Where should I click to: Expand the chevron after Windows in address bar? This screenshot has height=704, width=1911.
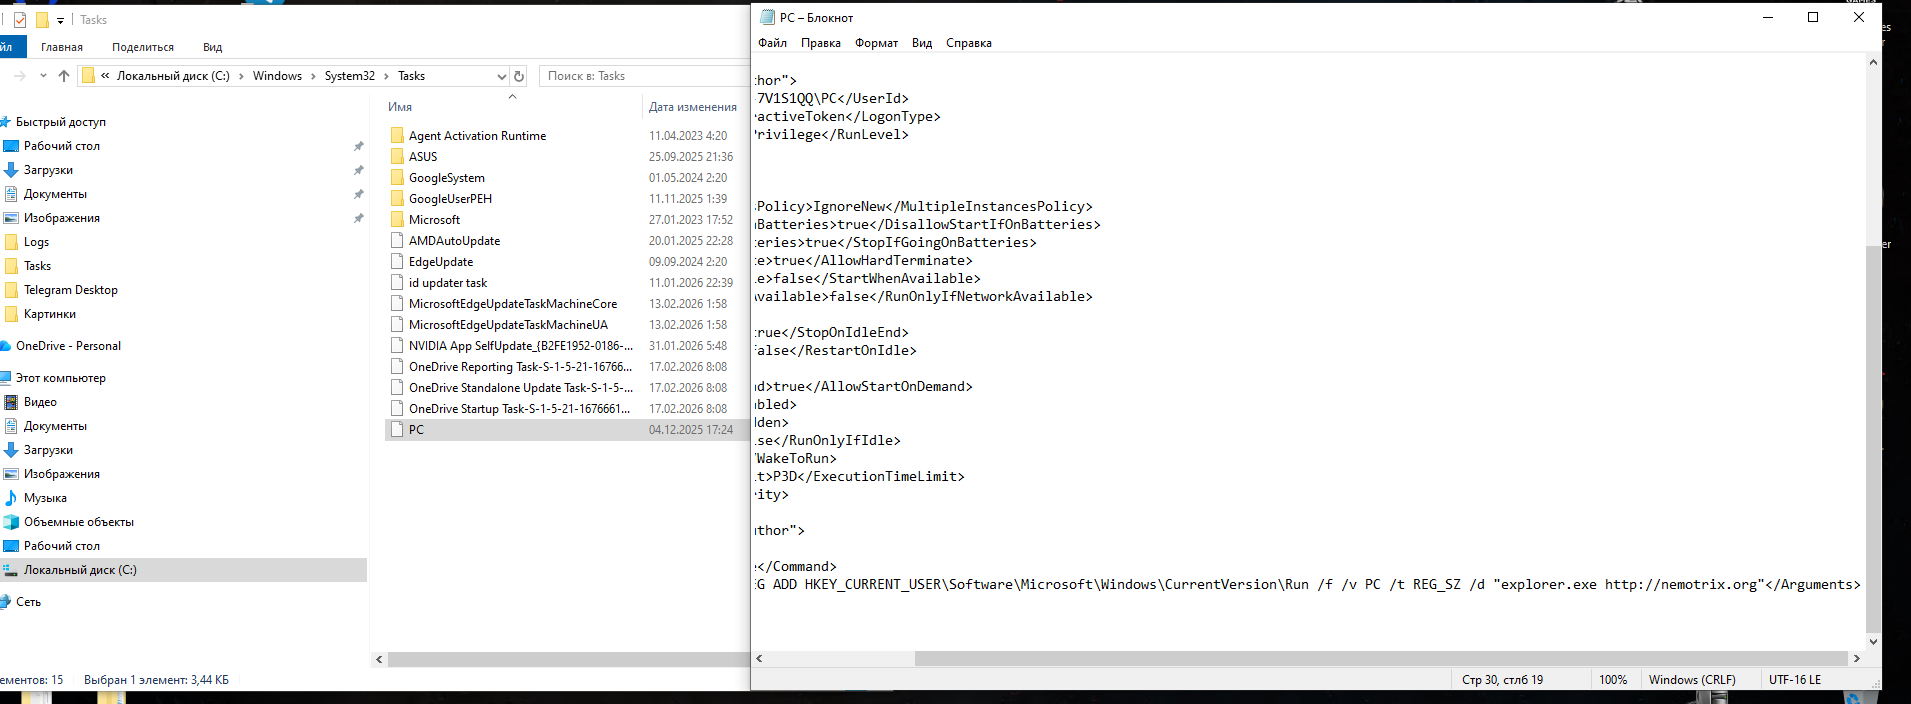(313, 76)
